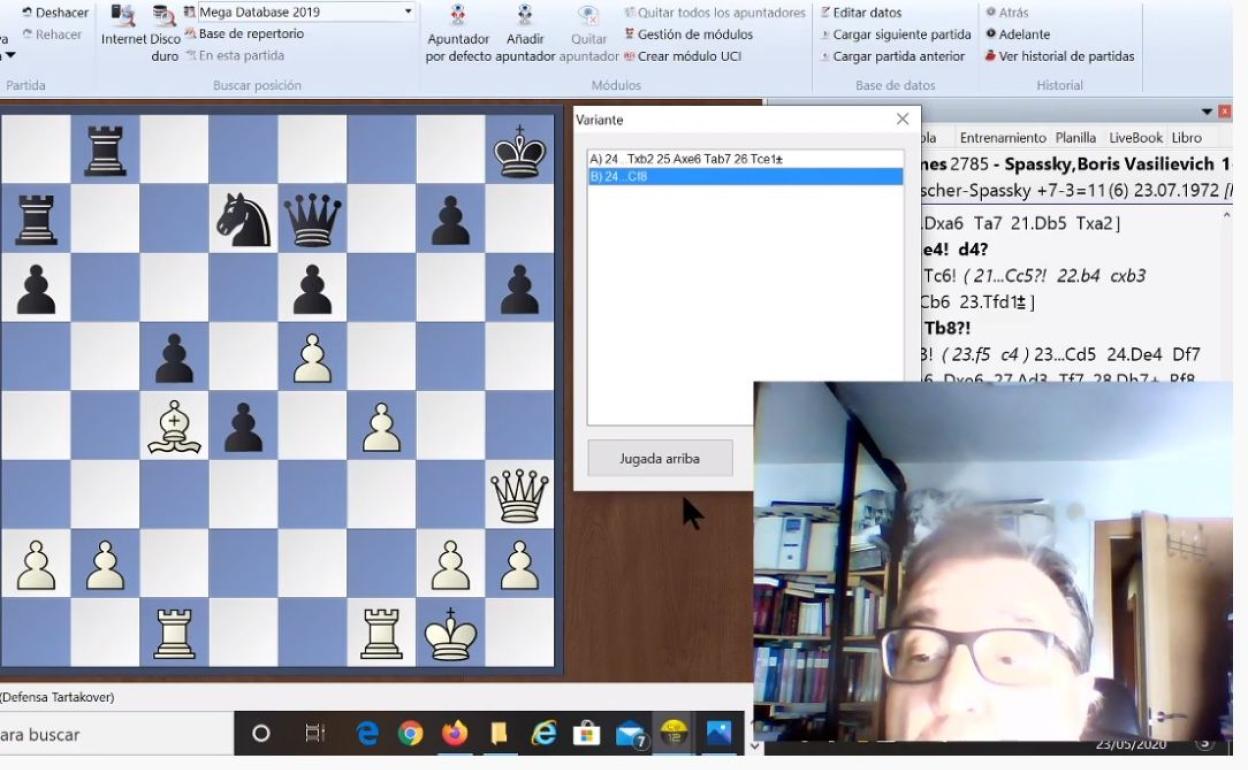Open the Mega Database 2019 dropdown
Image resolution: width=1248 pixels, height=770 pixels.
pos(408,13)
